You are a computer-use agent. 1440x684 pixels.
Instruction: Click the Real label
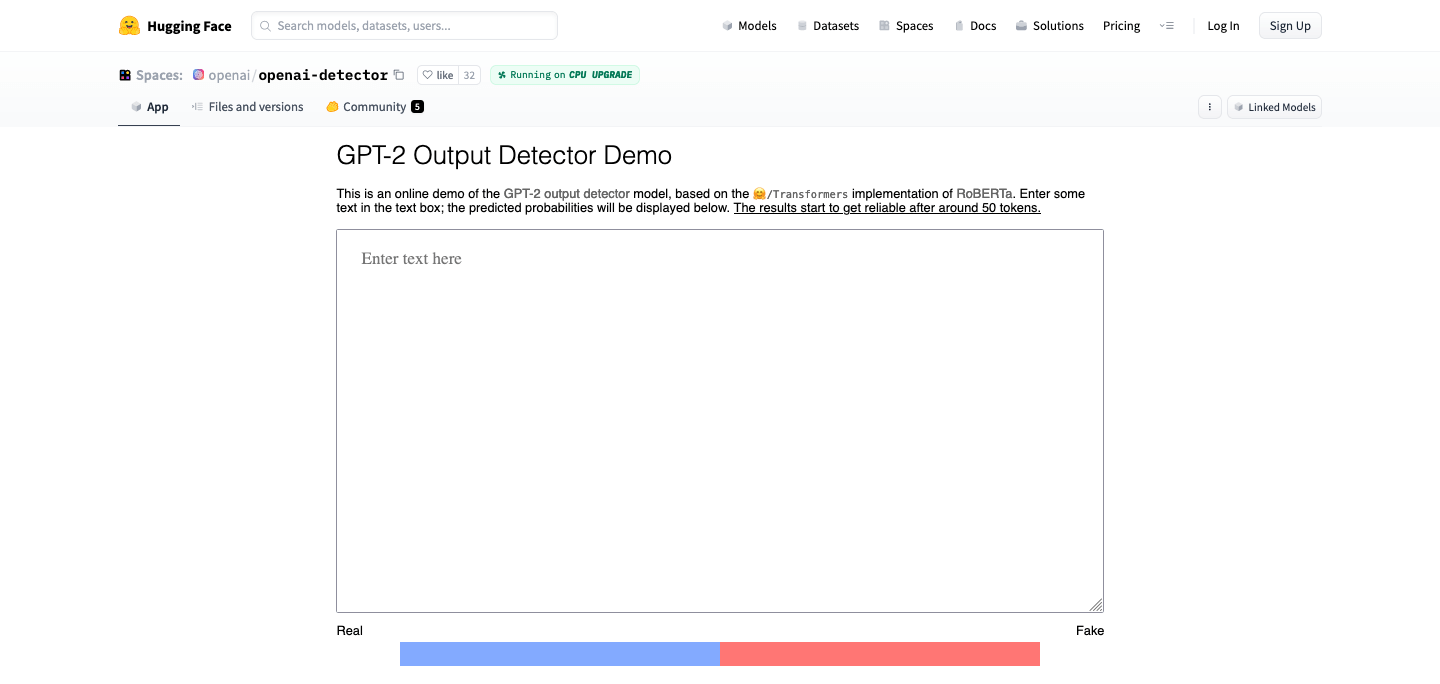click(350, 631)
